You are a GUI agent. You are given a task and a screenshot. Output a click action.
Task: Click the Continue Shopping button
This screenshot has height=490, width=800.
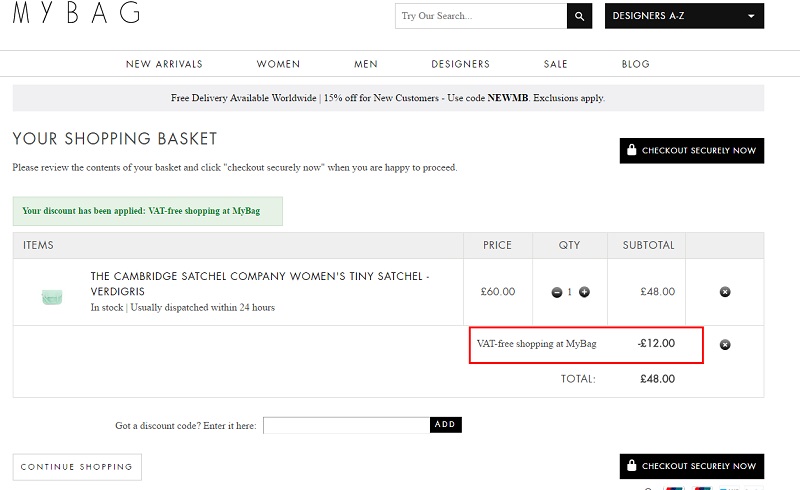point(77,467)
